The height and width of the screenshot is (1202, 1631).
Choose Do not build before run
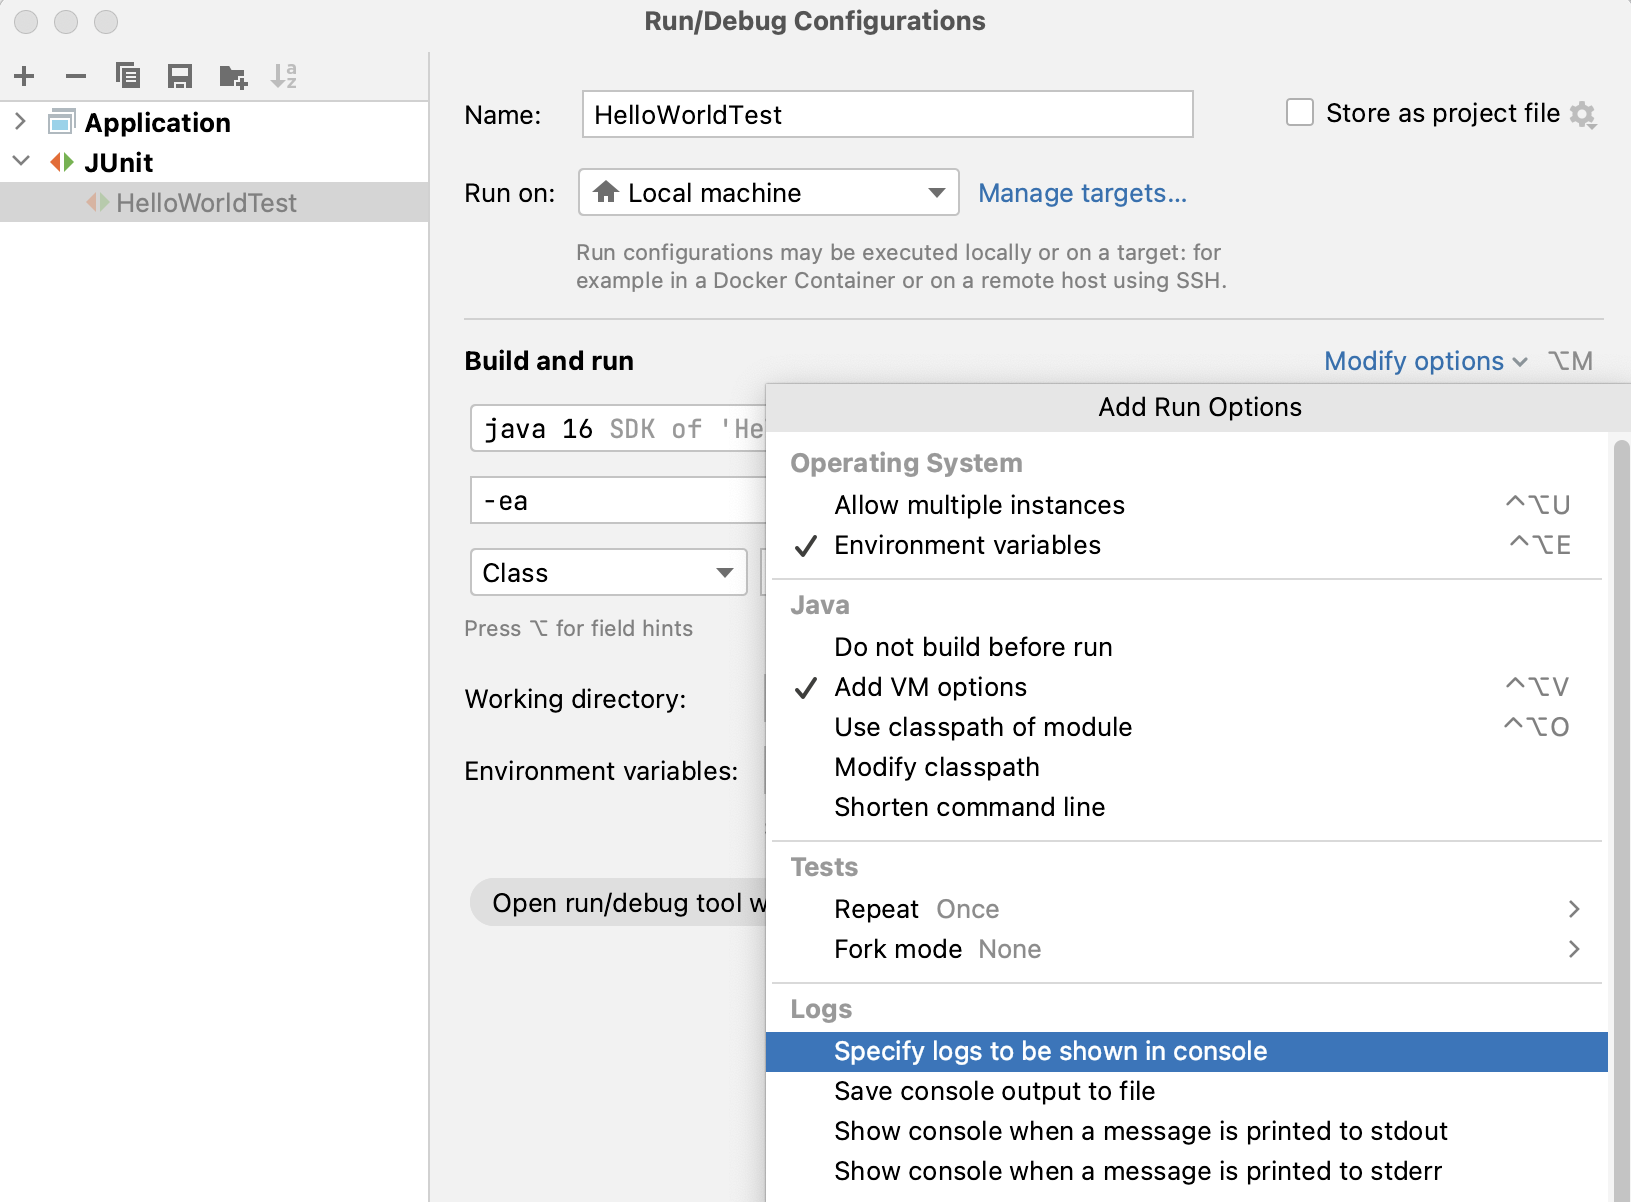[x=1187, y=647]
